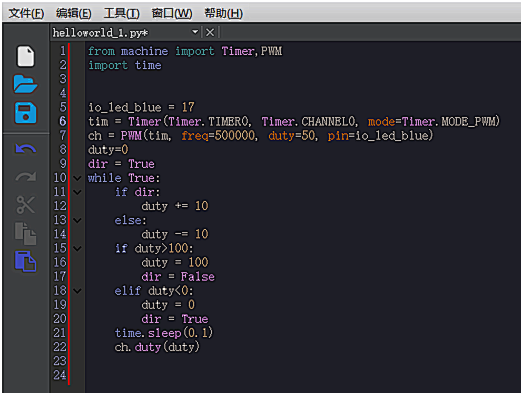Open the 文件(F) menu
The image size is (521, 393).
tap(26, 13)
